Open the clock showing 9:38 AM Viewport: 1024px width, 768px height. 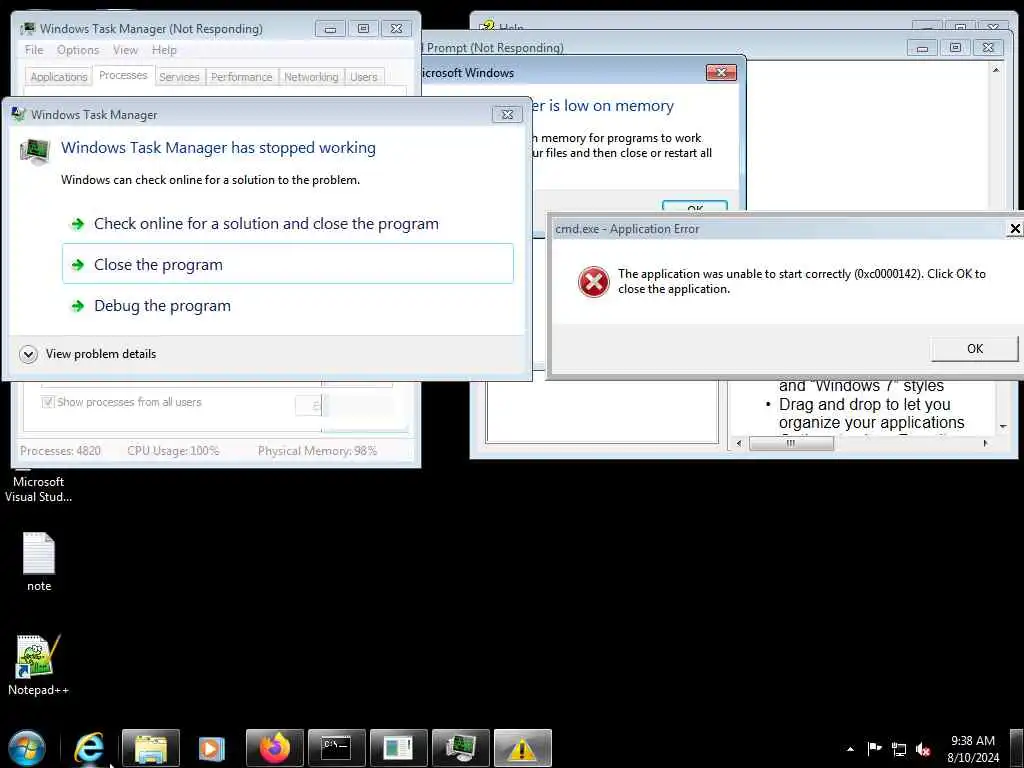click(972, 749)
